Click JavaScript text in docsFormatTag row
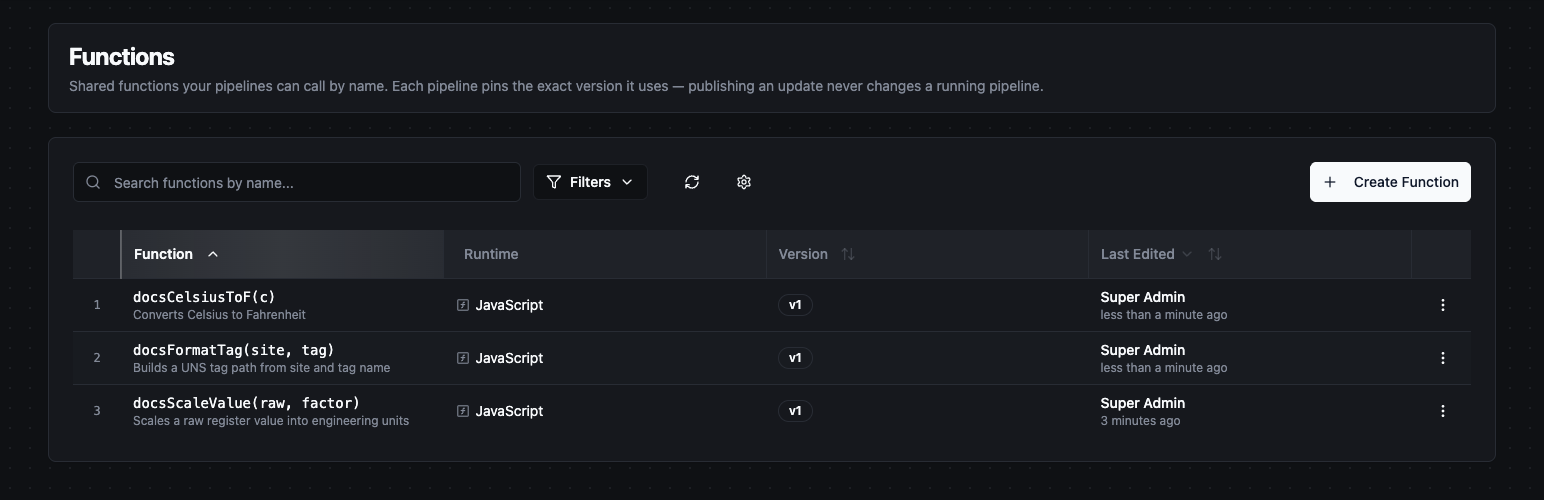This screenshot has height=500, width=1544. tap(509, 358)
